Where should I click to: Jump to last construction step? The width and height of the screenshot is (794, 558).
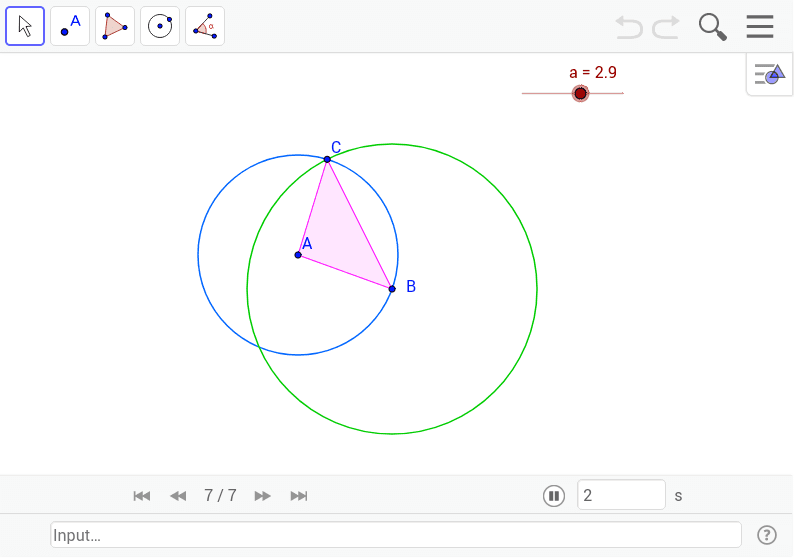[x=299, y=496]
